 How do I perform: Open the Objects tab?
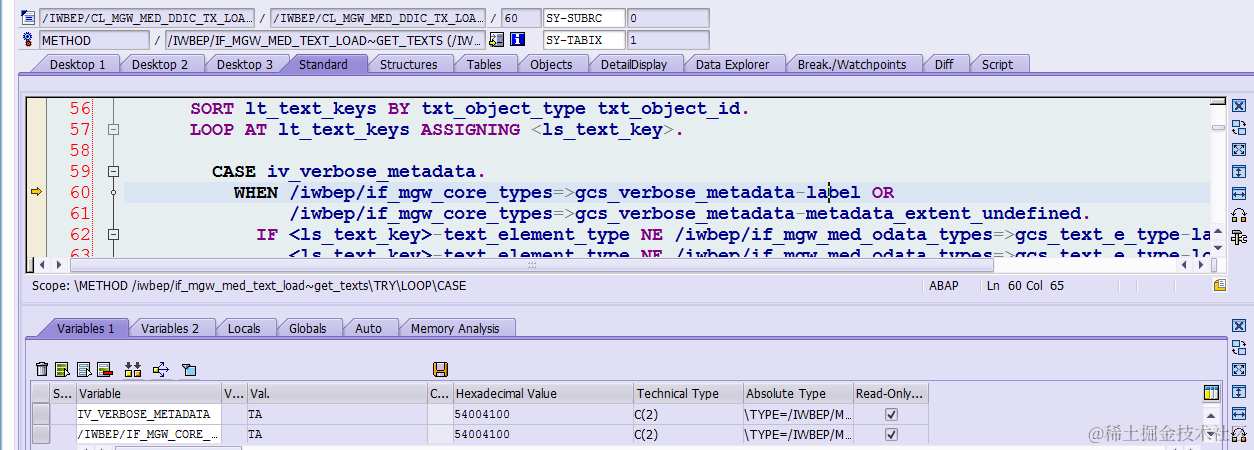551,64
